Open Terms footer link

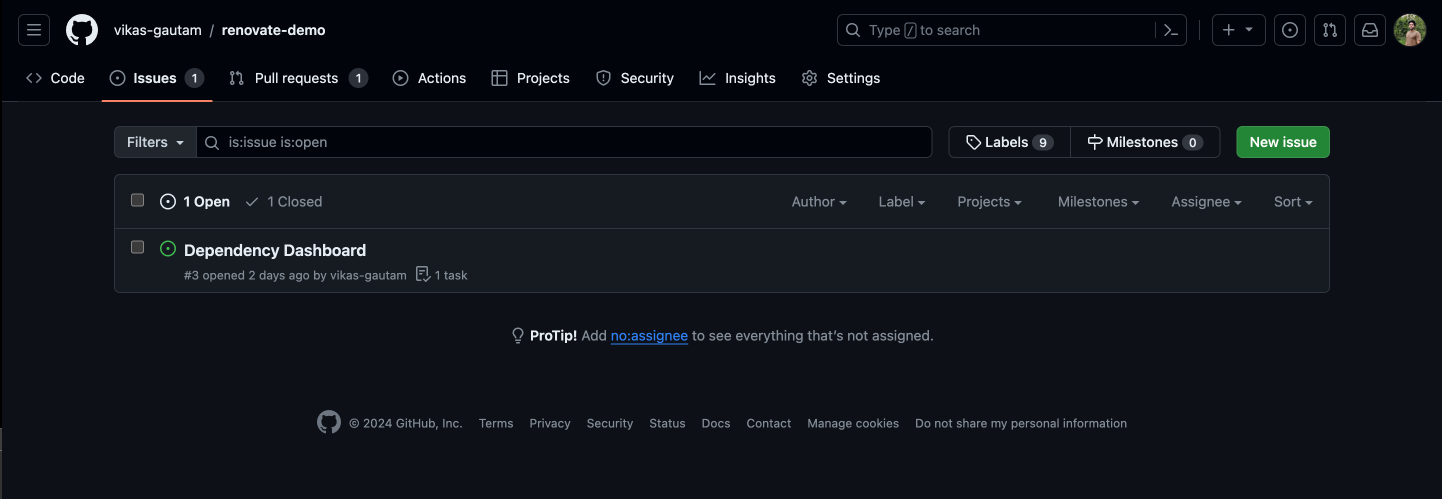[496, 424]
